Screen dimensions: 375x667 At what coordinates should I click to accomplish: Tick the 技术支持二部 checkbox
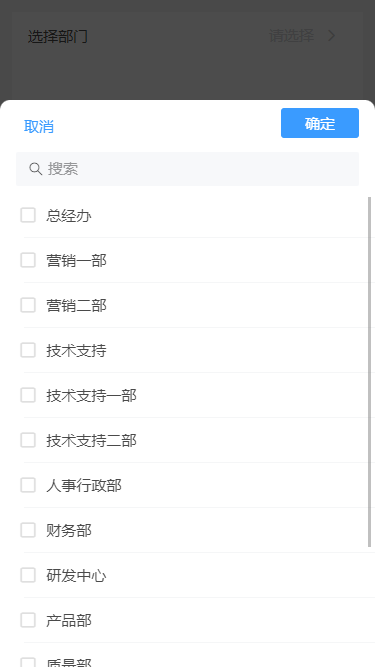point(28,440)
